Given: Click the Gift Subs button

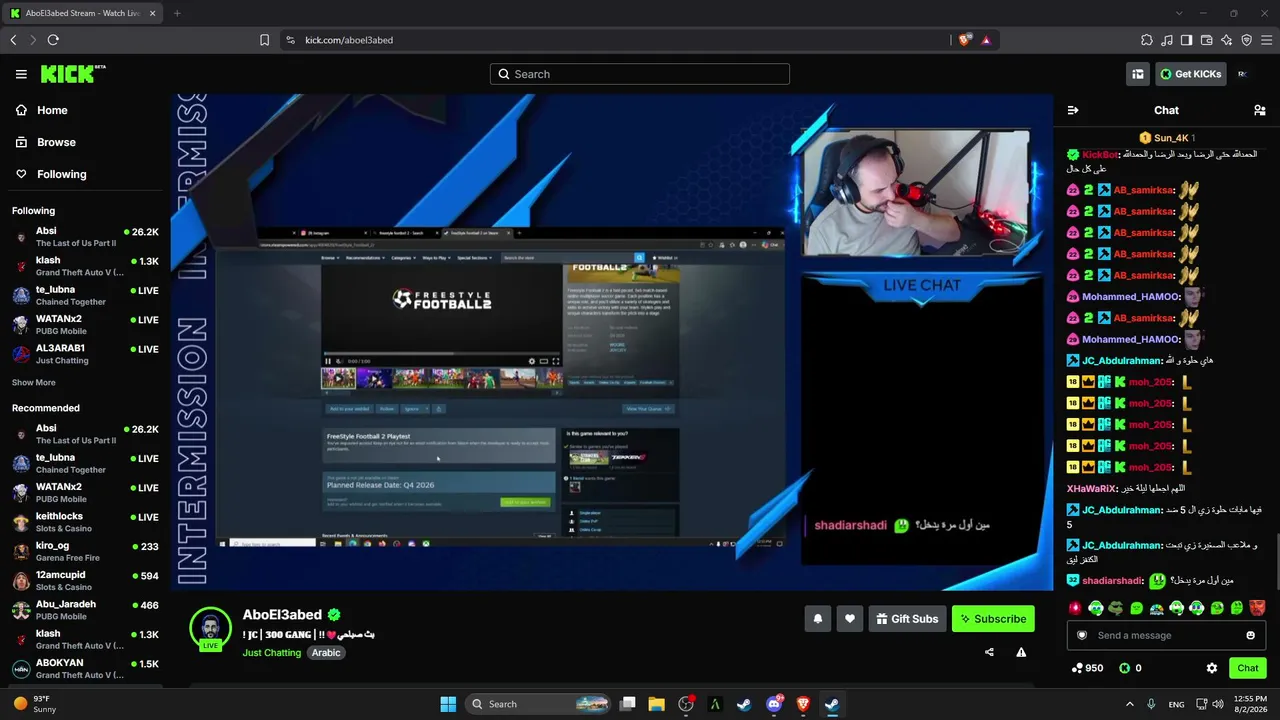Looking at the screenshot, I should pyautogui.click(x=907, y=619).
